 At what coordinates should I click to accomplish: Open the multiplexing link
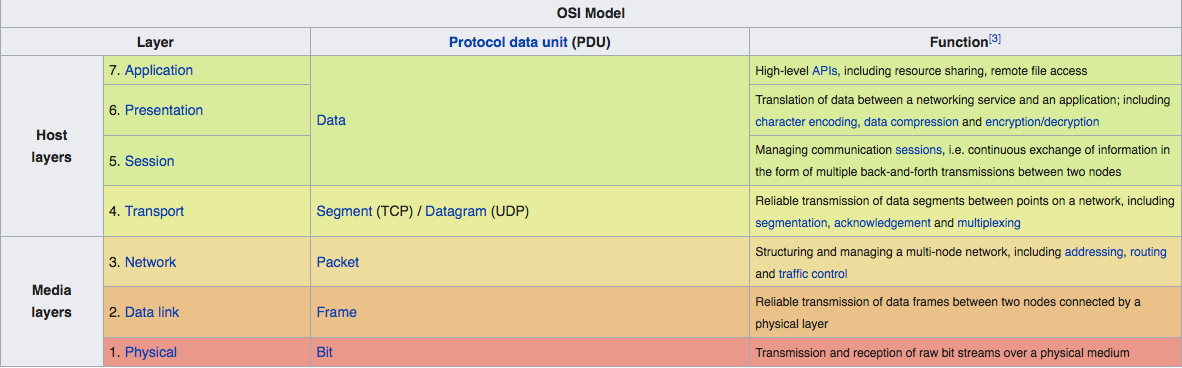(x=989, y=222)
